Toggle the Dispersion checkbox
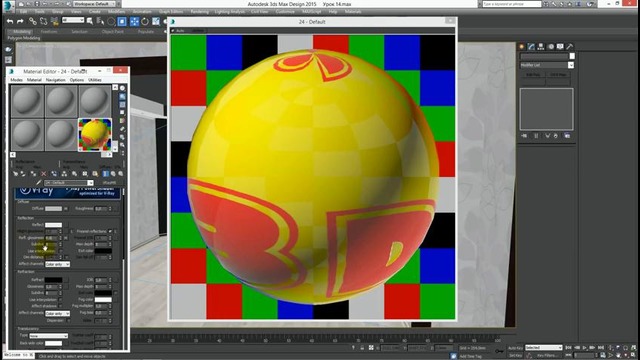The height and width of the screenshot is (360, 640). (x=68, y=320)
